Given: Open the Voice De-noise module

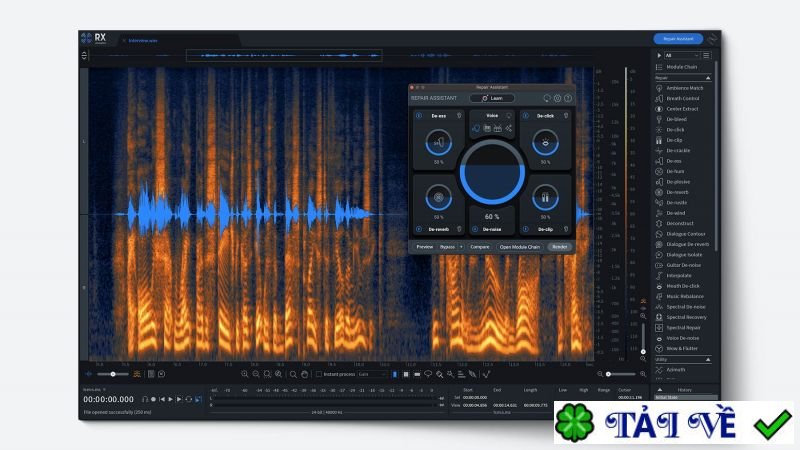Looking at the screenshot, I should click(x=678, y=338).
